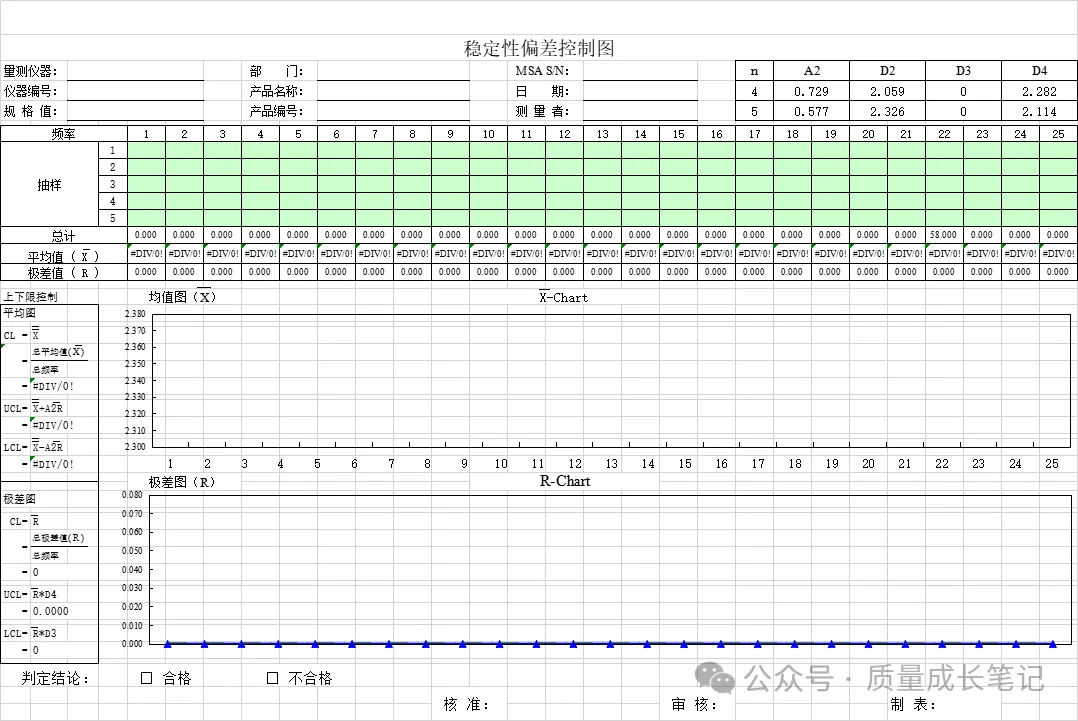Select the X-Chart plot area
Image resolution: width=1078 pixels, height=721 pixels.
pyautogui.click(x=611, y=381)
